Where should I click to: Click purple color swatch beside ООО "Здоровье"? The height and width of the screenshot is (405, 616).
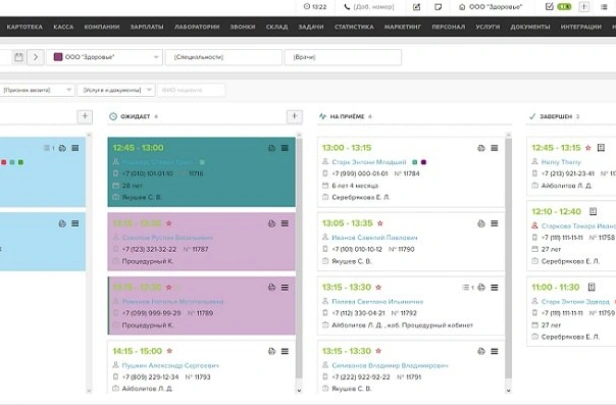[57, 57]
